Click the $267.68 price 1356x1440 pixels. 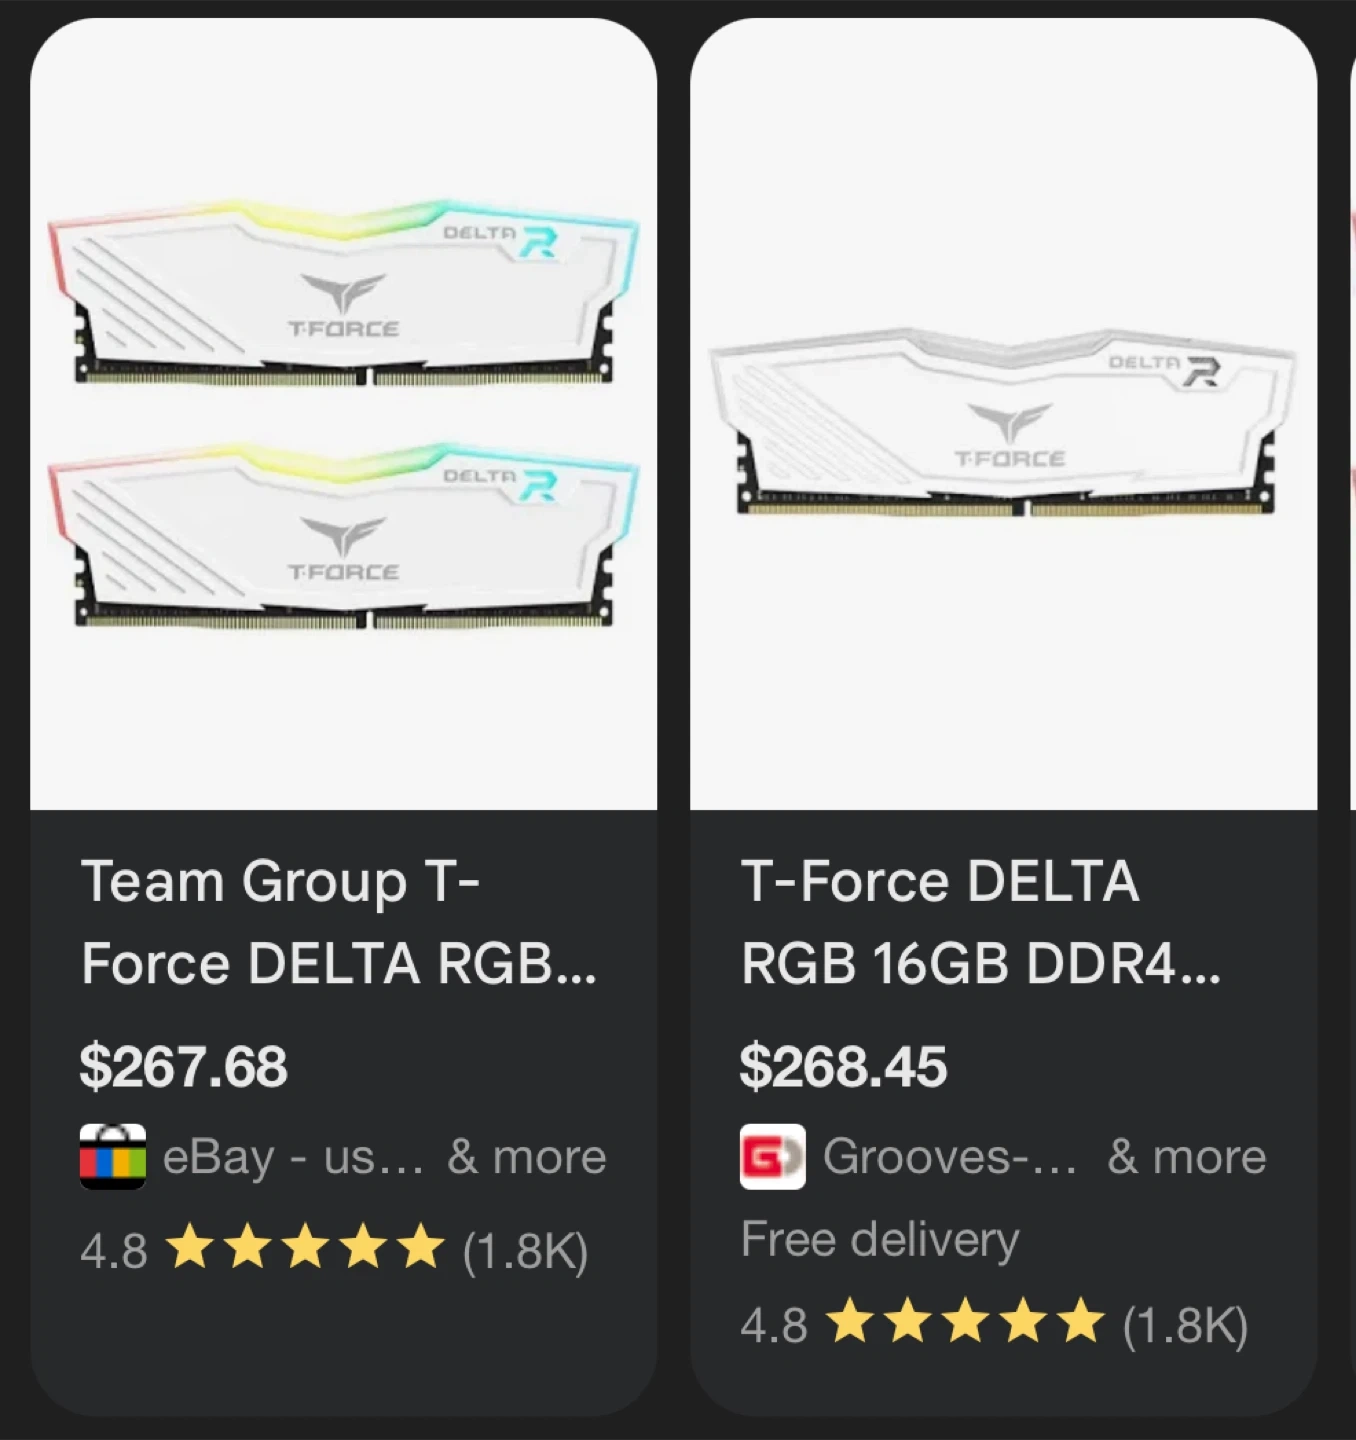pyautogui.click(x=183, y=1066)
